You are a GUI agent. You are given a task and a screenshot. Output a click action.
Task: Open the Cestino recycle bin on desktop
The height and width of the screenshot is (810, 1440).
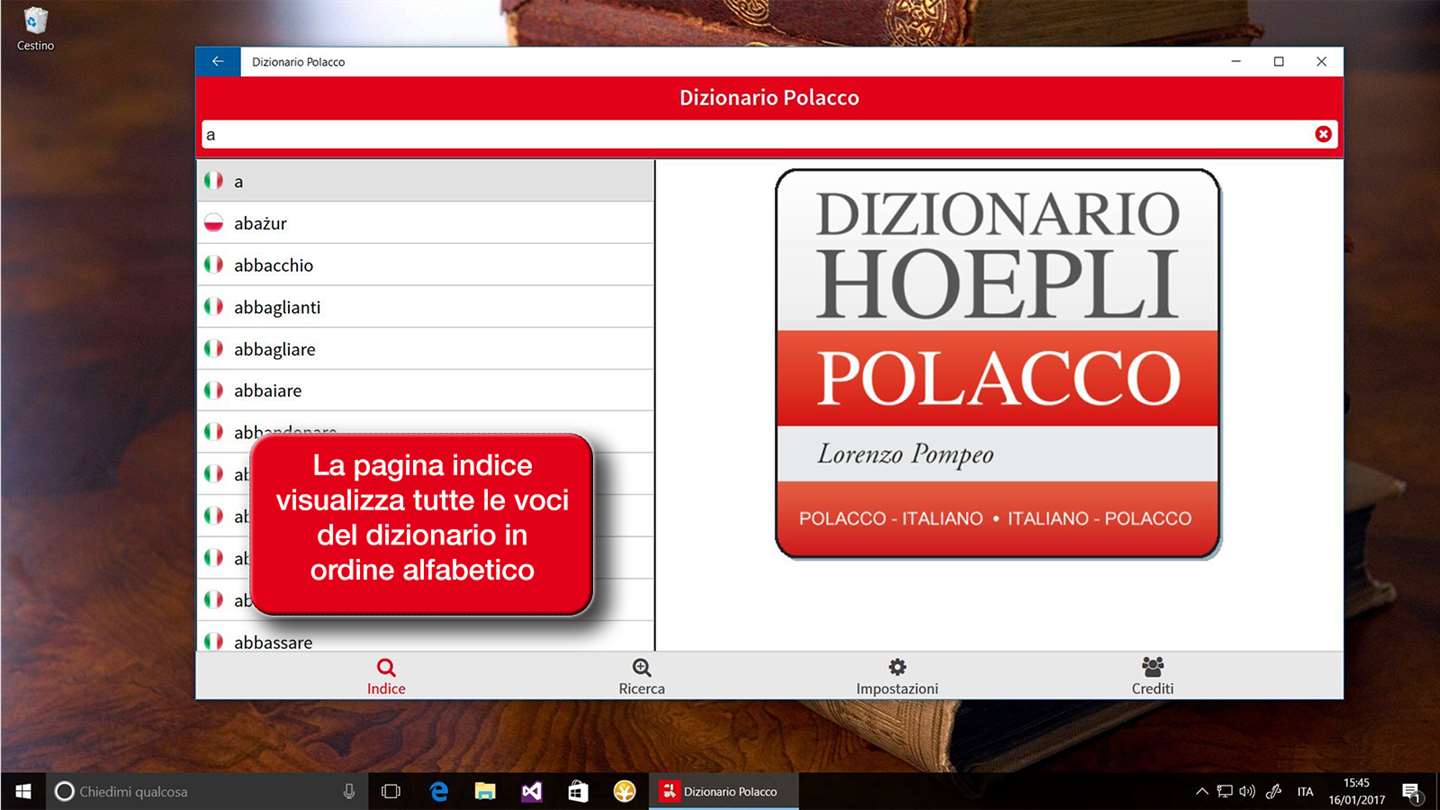(35, 29)
